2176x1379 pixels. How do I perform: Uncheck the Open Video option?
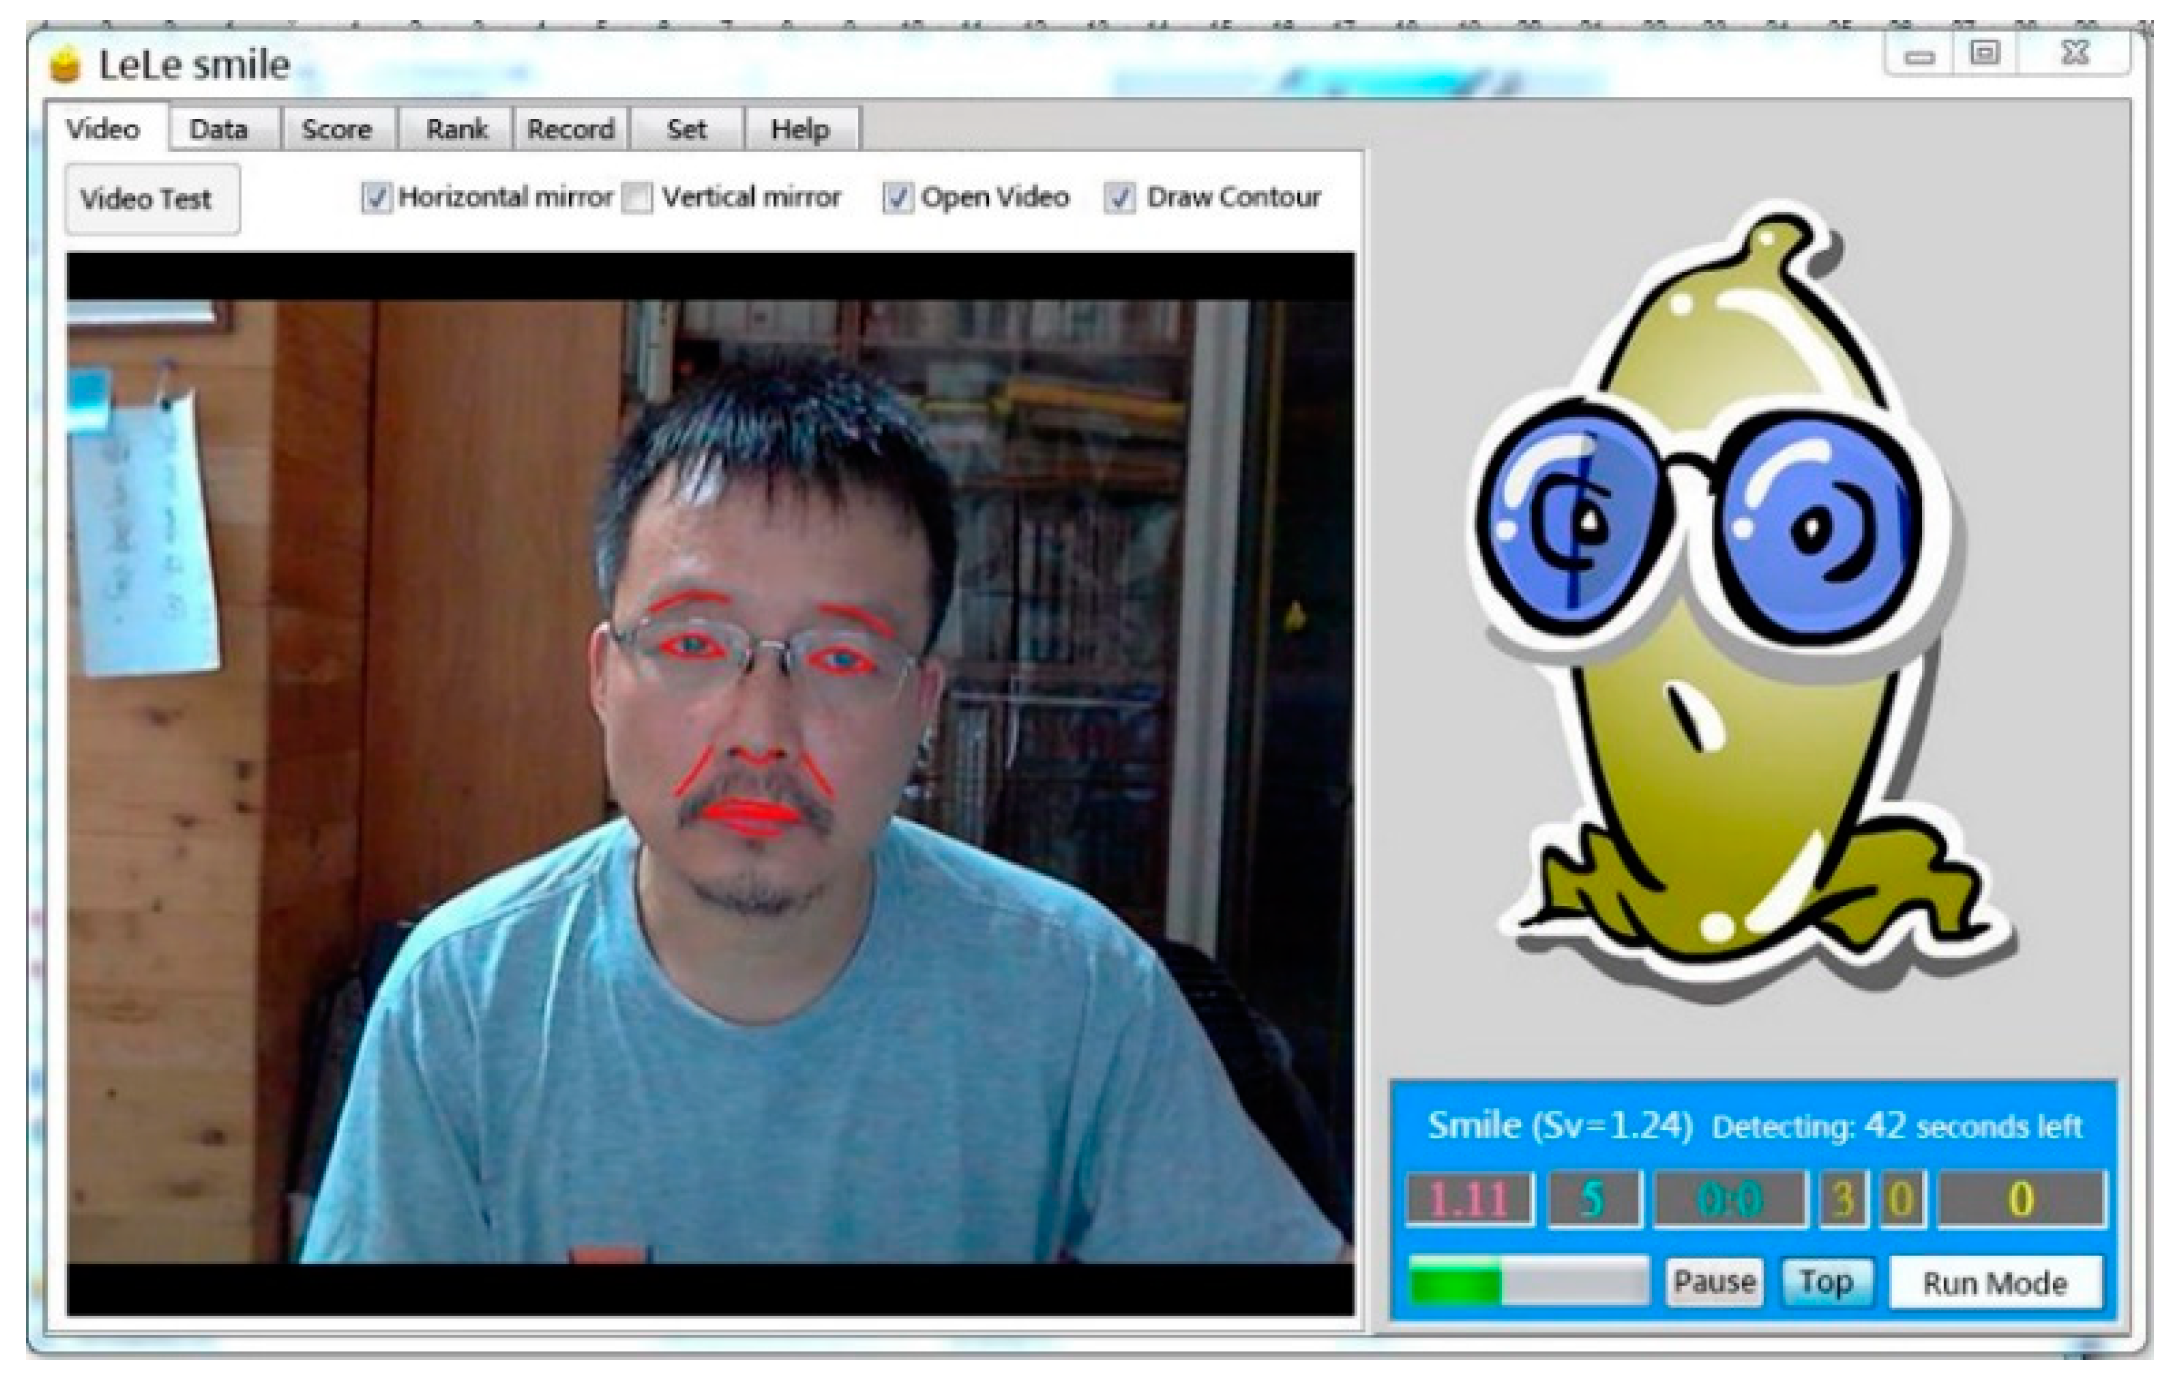[897, 197]
